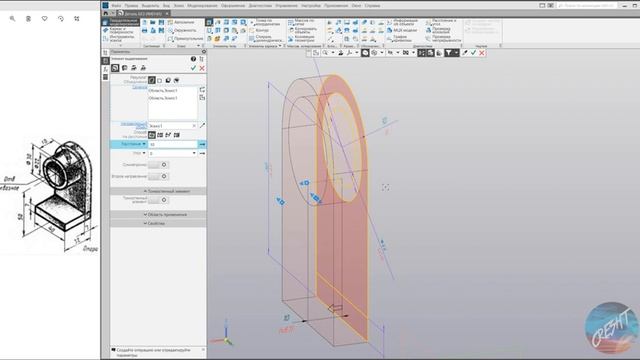Click the Open file icon in ribbon
The width and height of the screenshot is (640, 360).
click(153, 22)
